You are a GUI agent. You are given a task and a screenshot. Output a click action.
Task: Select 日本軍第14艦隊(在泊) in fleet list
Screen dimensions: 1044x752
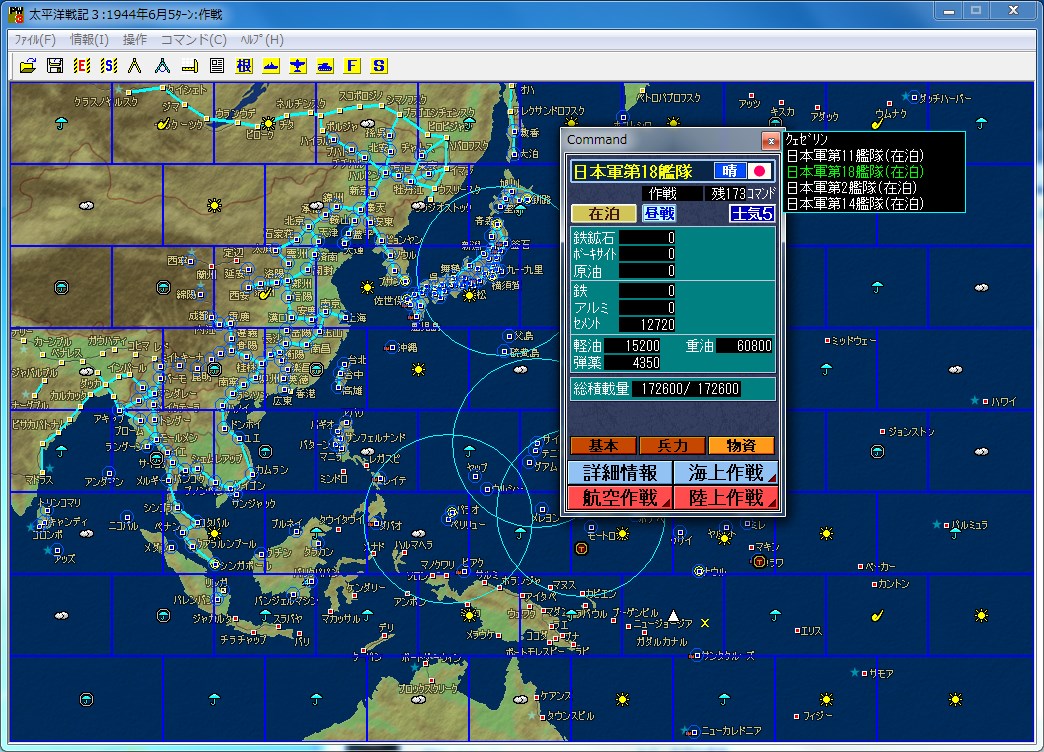point(855,204)
